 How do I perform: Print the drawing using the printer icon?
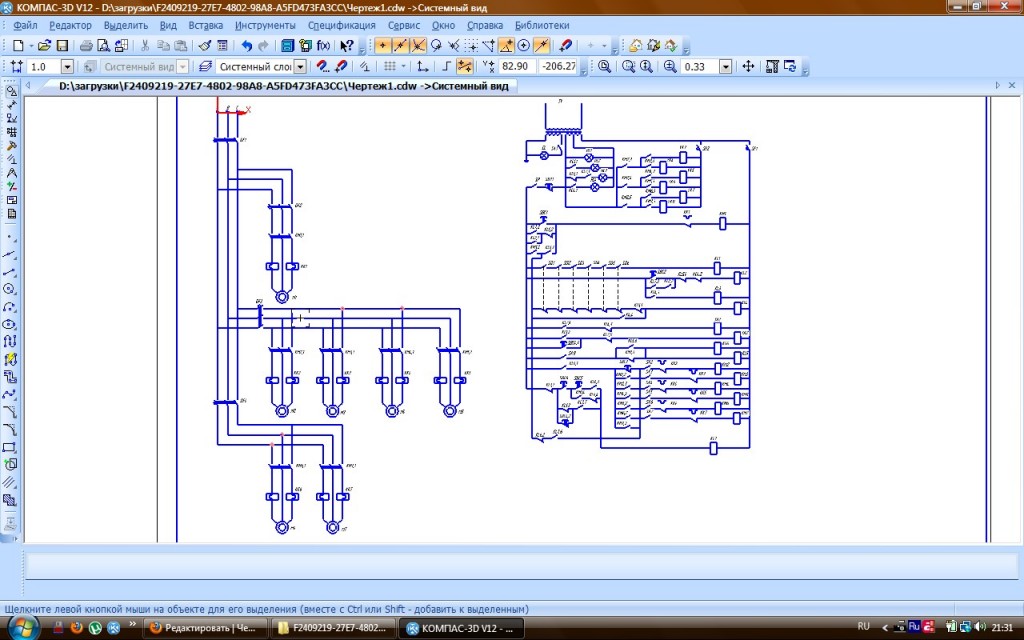point(86,46)
